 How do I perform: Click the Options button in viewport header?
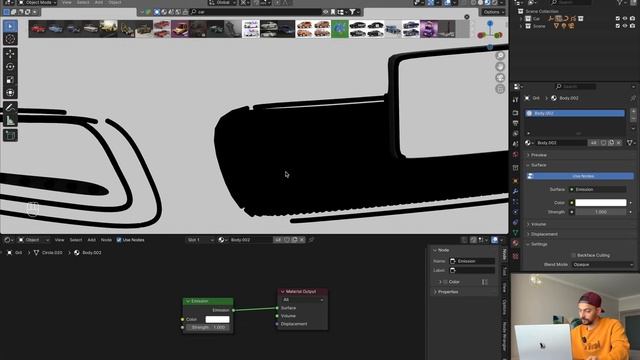[x=492, y=12]
